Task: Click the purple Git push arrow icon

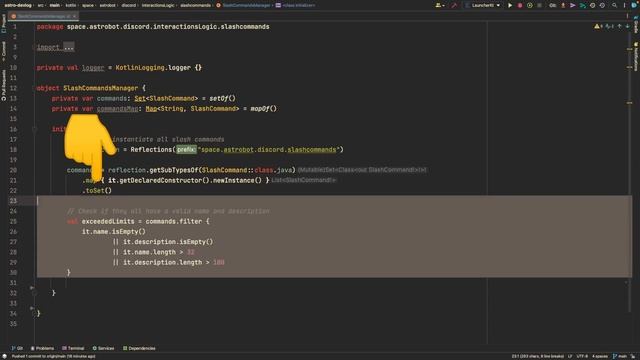Action: pos(573,5)
